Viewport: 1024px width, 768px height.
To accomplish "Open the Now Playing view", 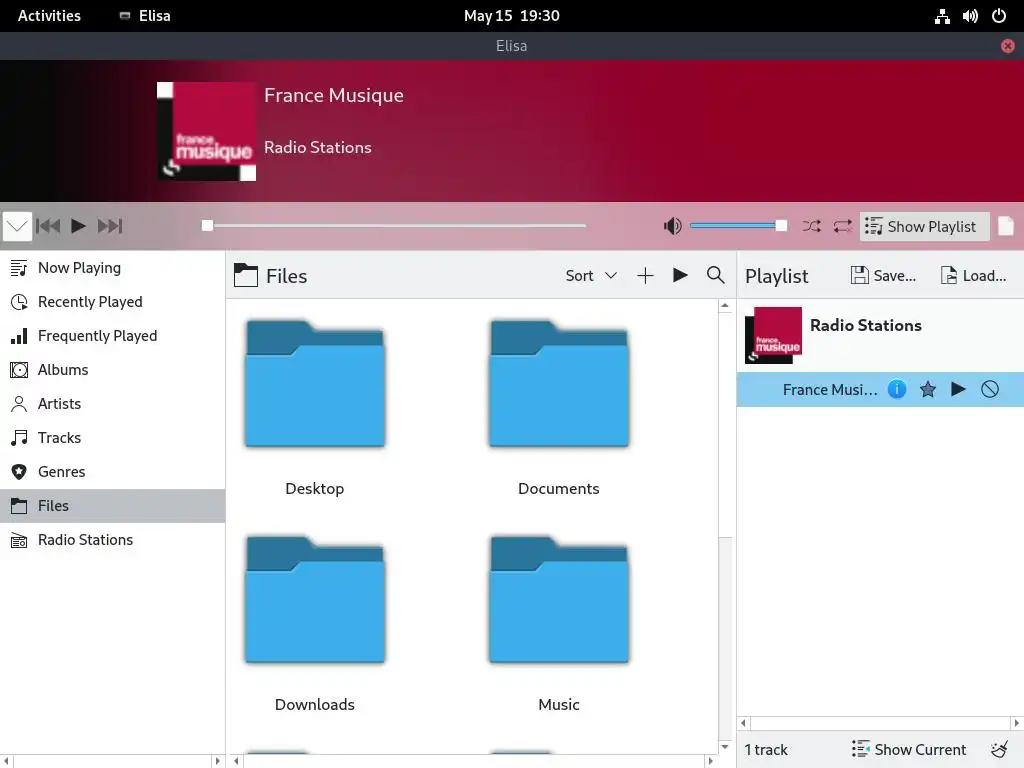I will pyautogui.click(x=112, y=268).
